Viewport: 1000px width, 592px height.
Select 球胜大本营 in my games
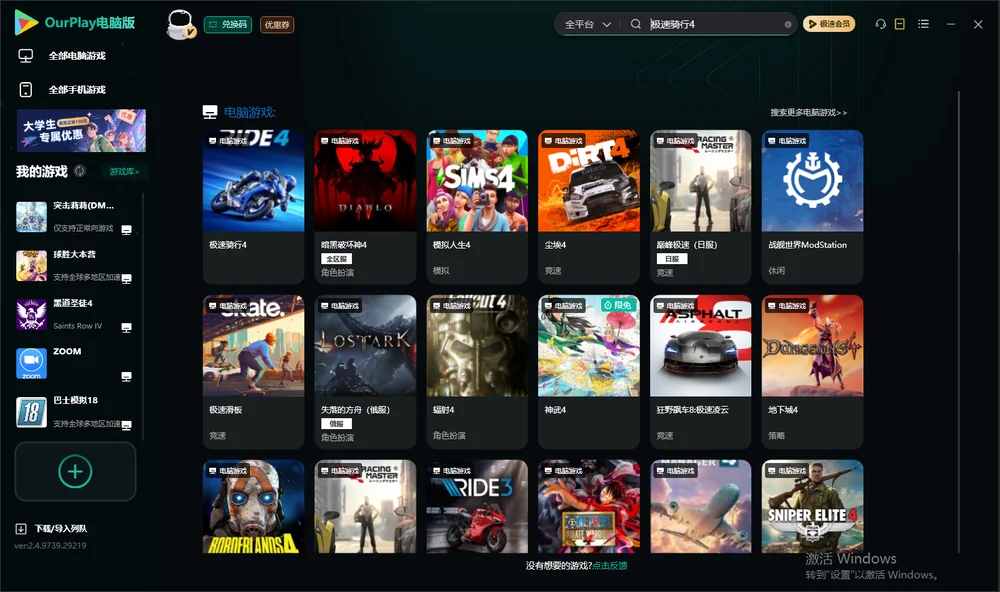pyautogui.click(x=74, y=265)
